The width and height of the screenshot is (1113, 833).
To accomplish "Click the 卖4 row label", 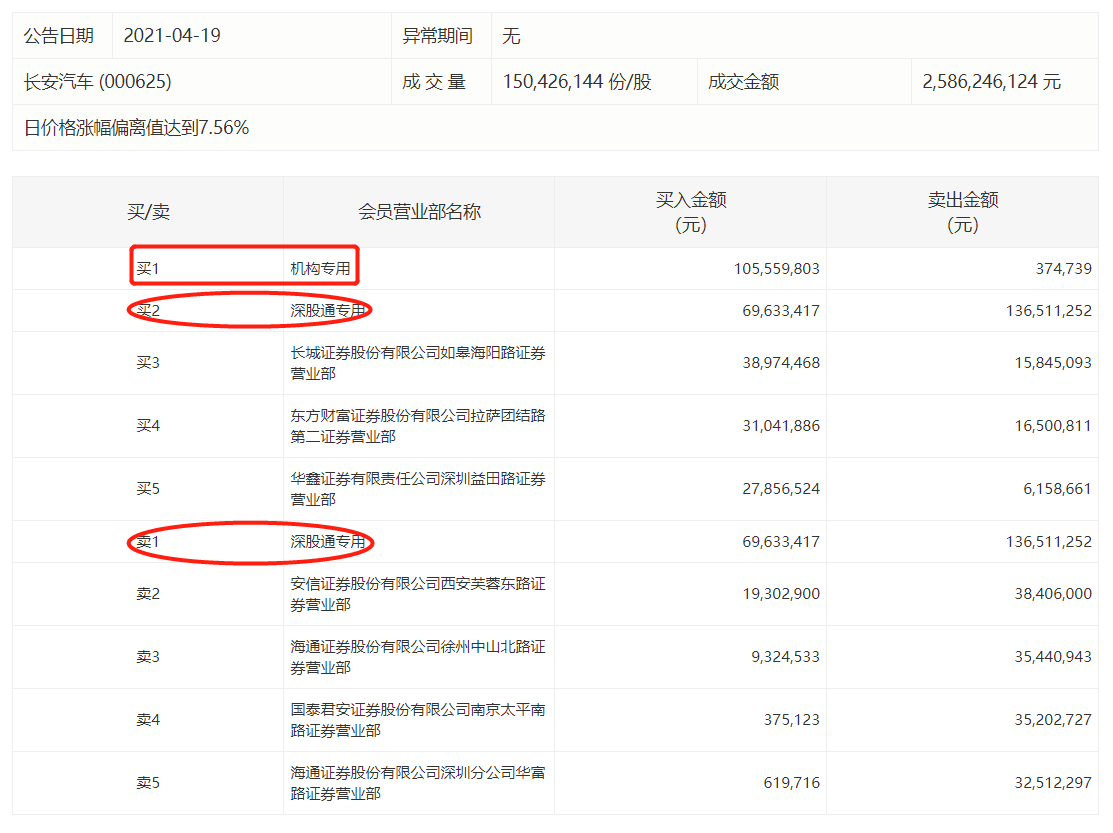I will coord(148,720).
